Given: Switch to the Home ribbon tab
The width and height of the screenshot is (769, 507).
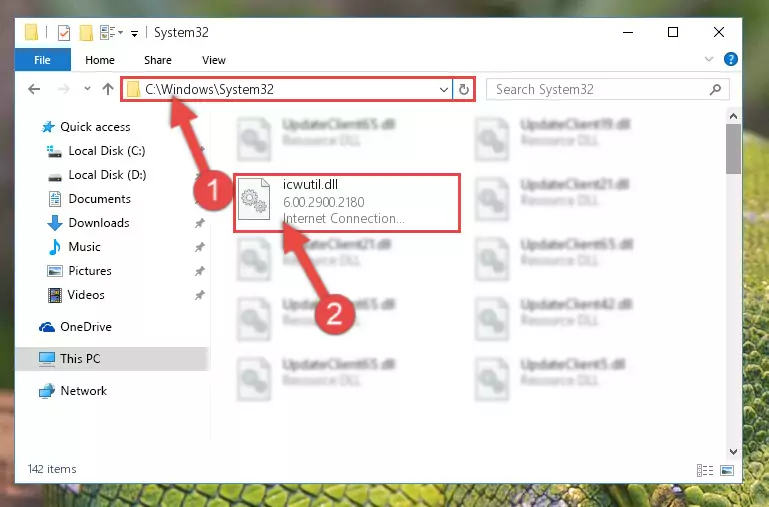Looking at the screenshot, I should point(100,60).
